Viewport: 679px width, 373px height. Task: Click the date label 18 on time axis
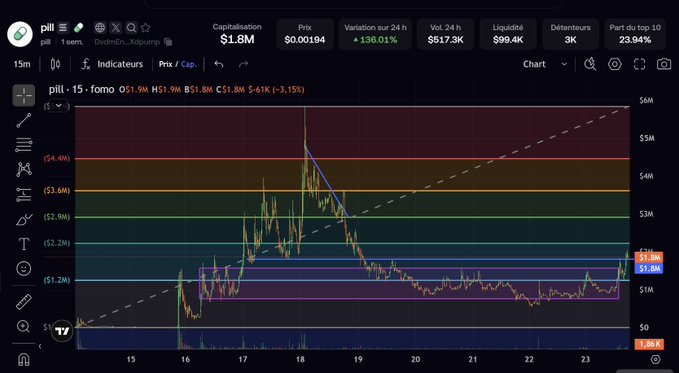pos(300,359)
